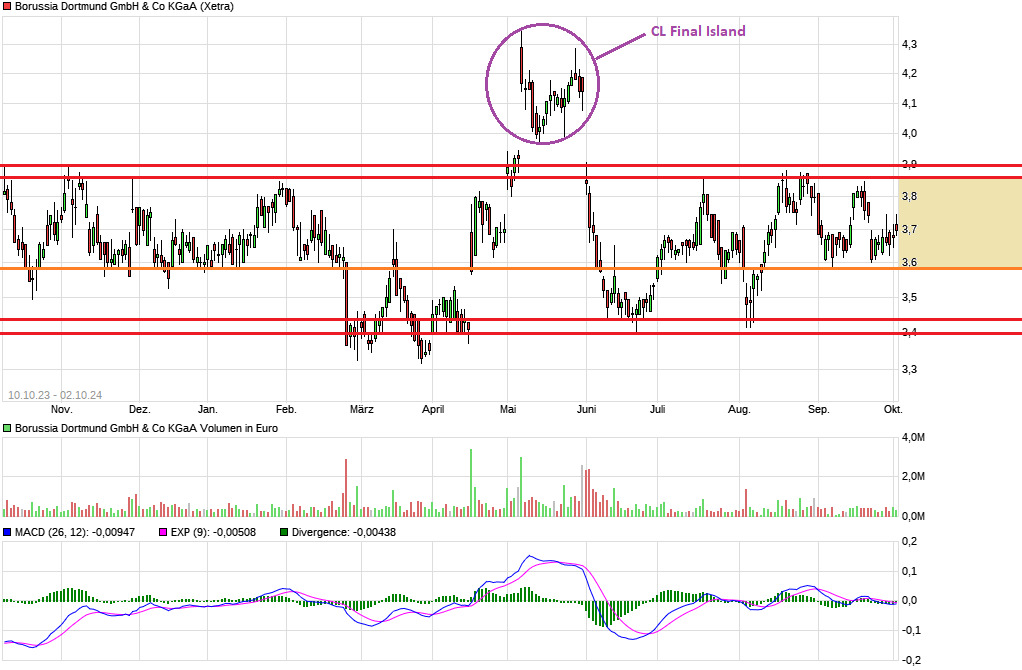Click the 4,3 price axis value
1022x670 pixels.
point(909,44)
